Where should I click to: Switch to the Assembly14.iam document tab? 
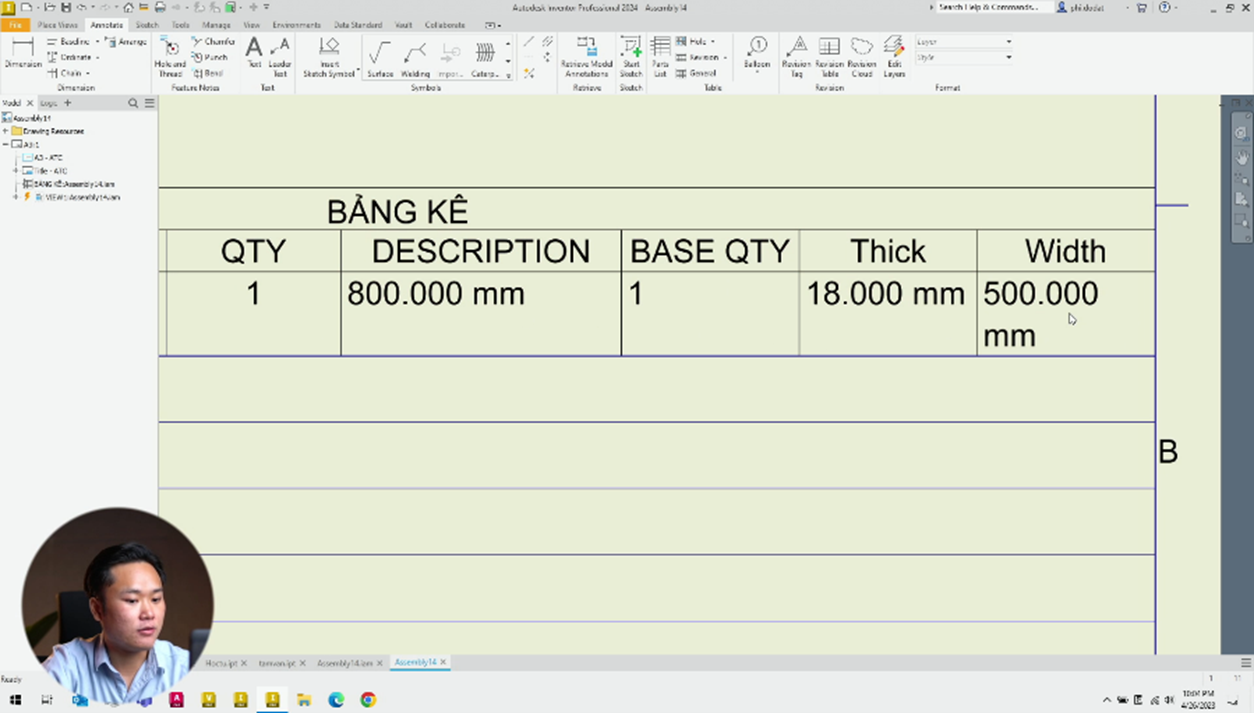pos(344,663)
